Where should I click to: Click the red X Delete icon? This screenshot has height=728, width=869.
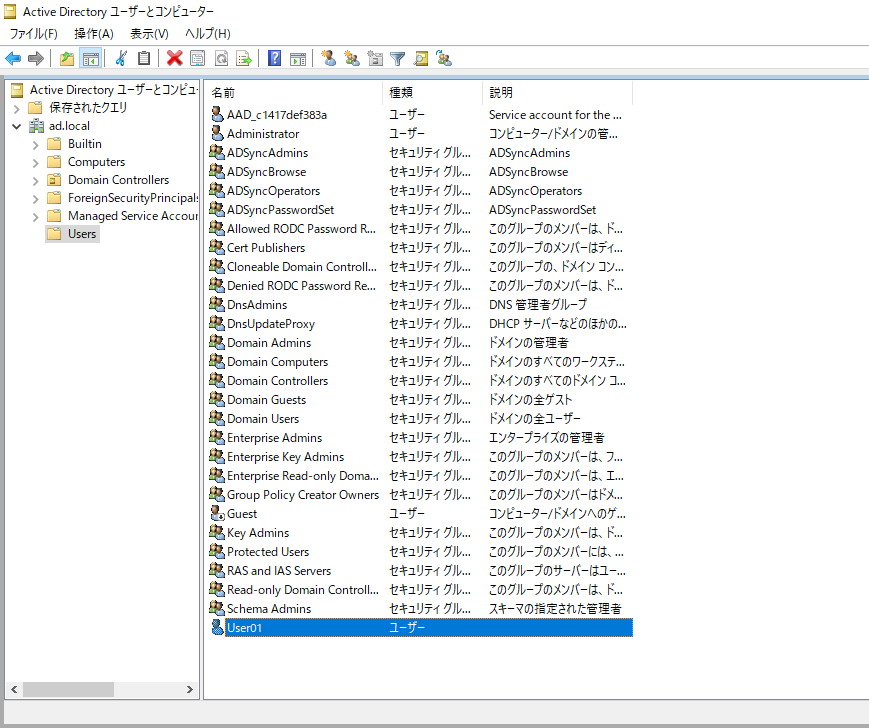pos(175,58)
